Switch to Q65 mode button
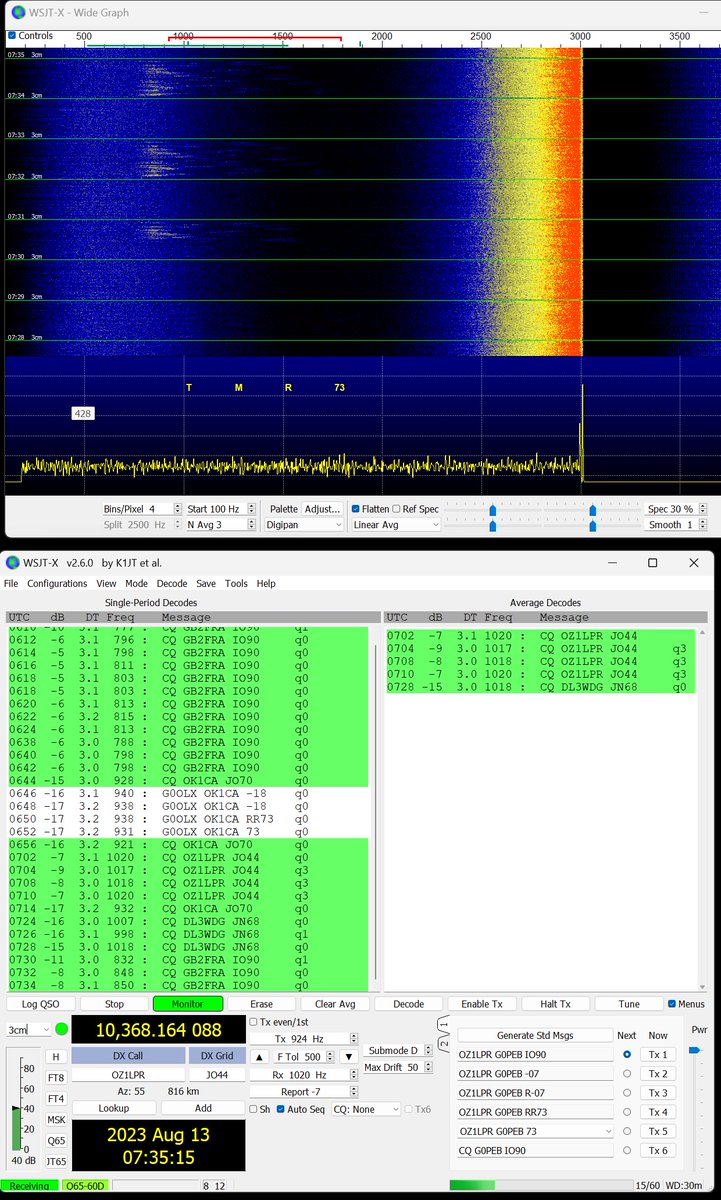This screenshot has width=721, height=1200. click(56, 1140)
